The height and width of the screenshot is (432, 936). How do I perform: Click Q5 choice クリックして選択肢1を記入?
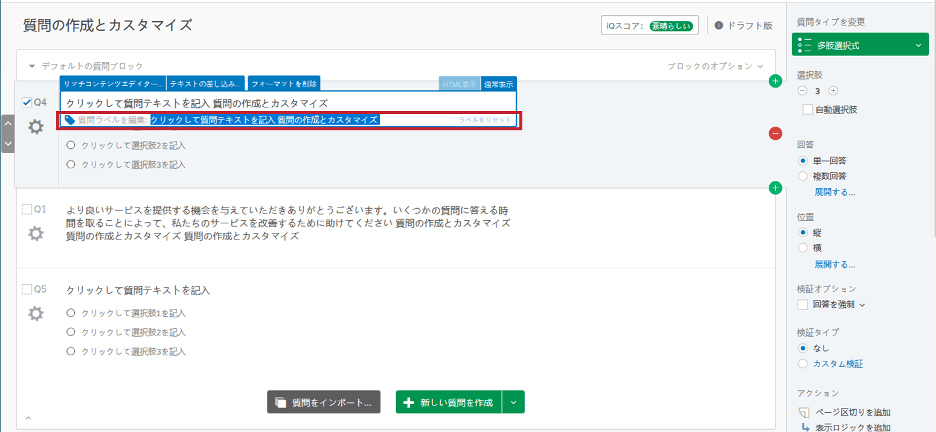click(x=134, y=313)
